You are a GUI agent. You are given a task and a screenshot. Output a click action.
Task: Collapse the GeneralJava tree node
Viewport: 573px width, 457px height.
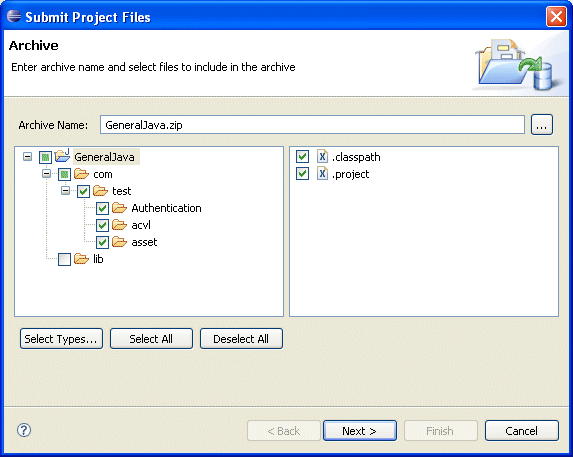pyautogui.click(x=27, y=157)
